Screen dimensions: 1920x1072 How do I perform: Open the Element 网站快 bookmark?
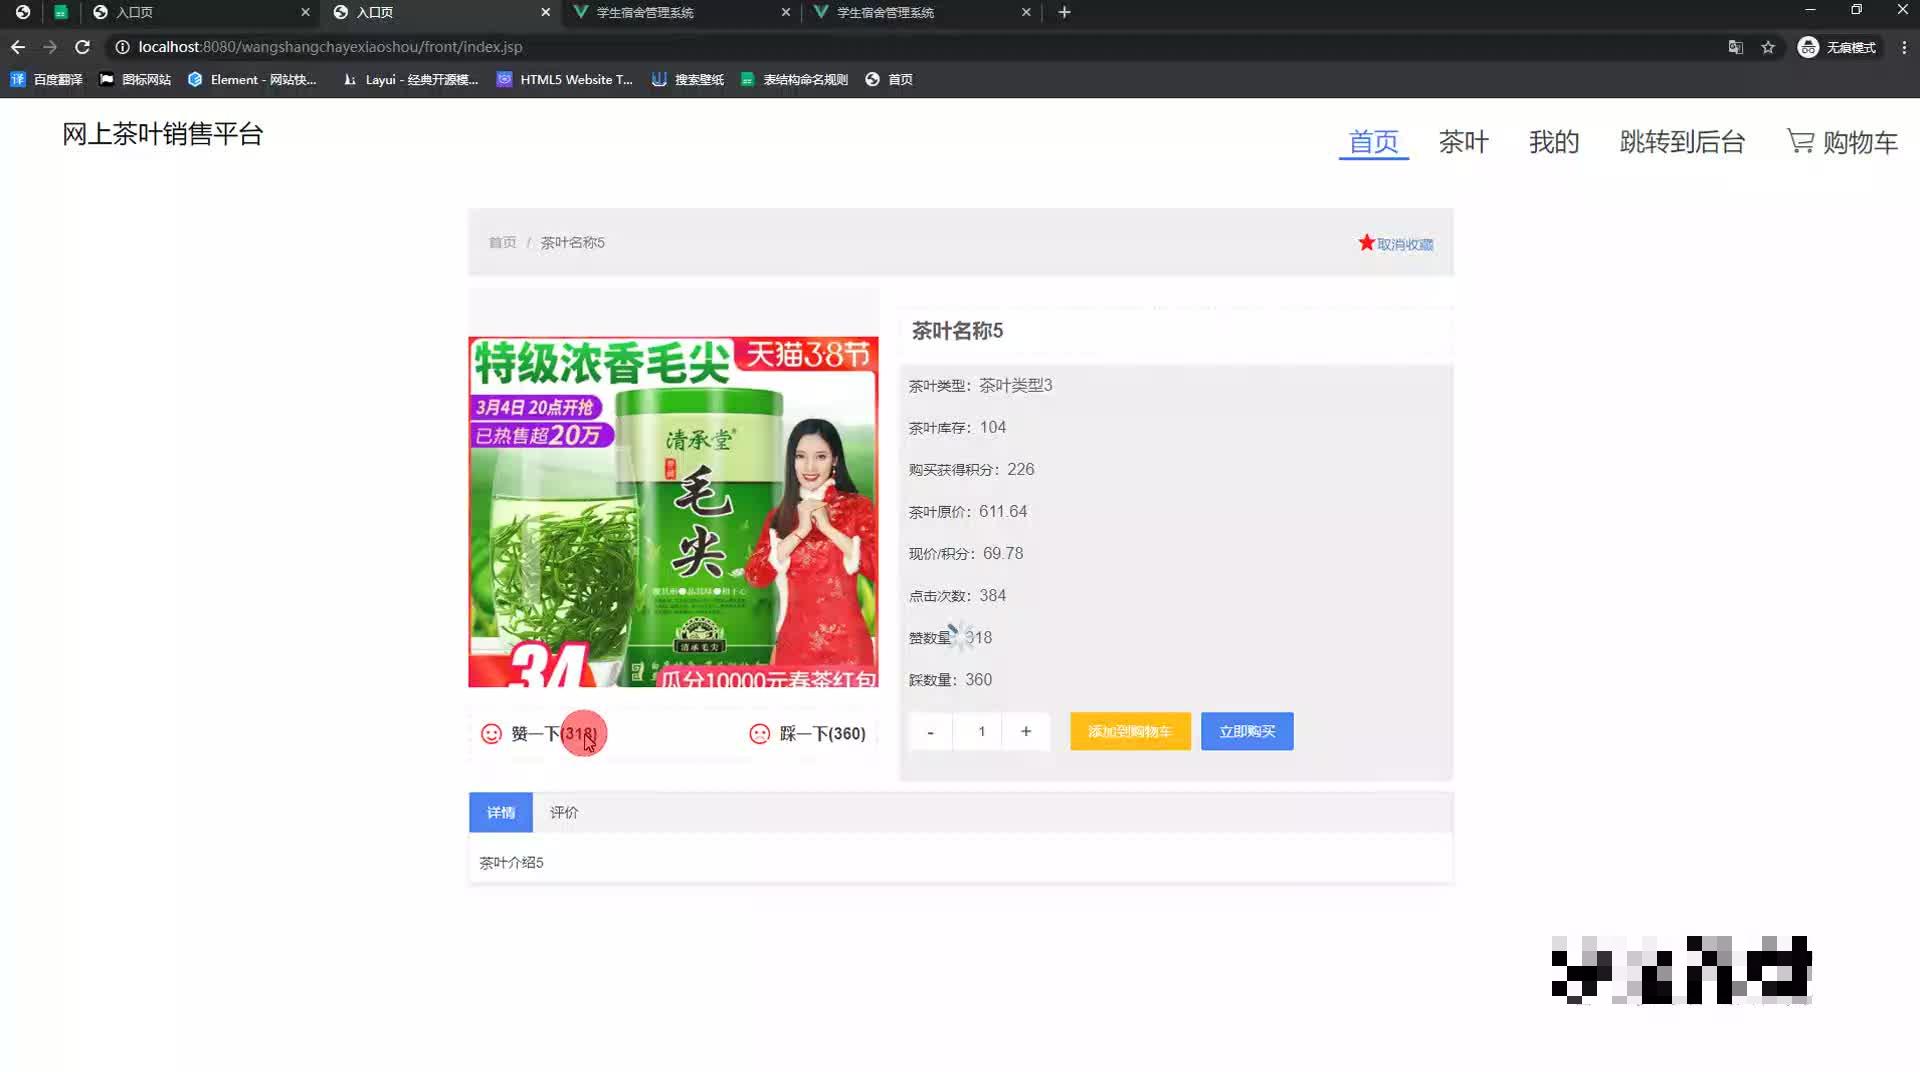tap(252, 79)
